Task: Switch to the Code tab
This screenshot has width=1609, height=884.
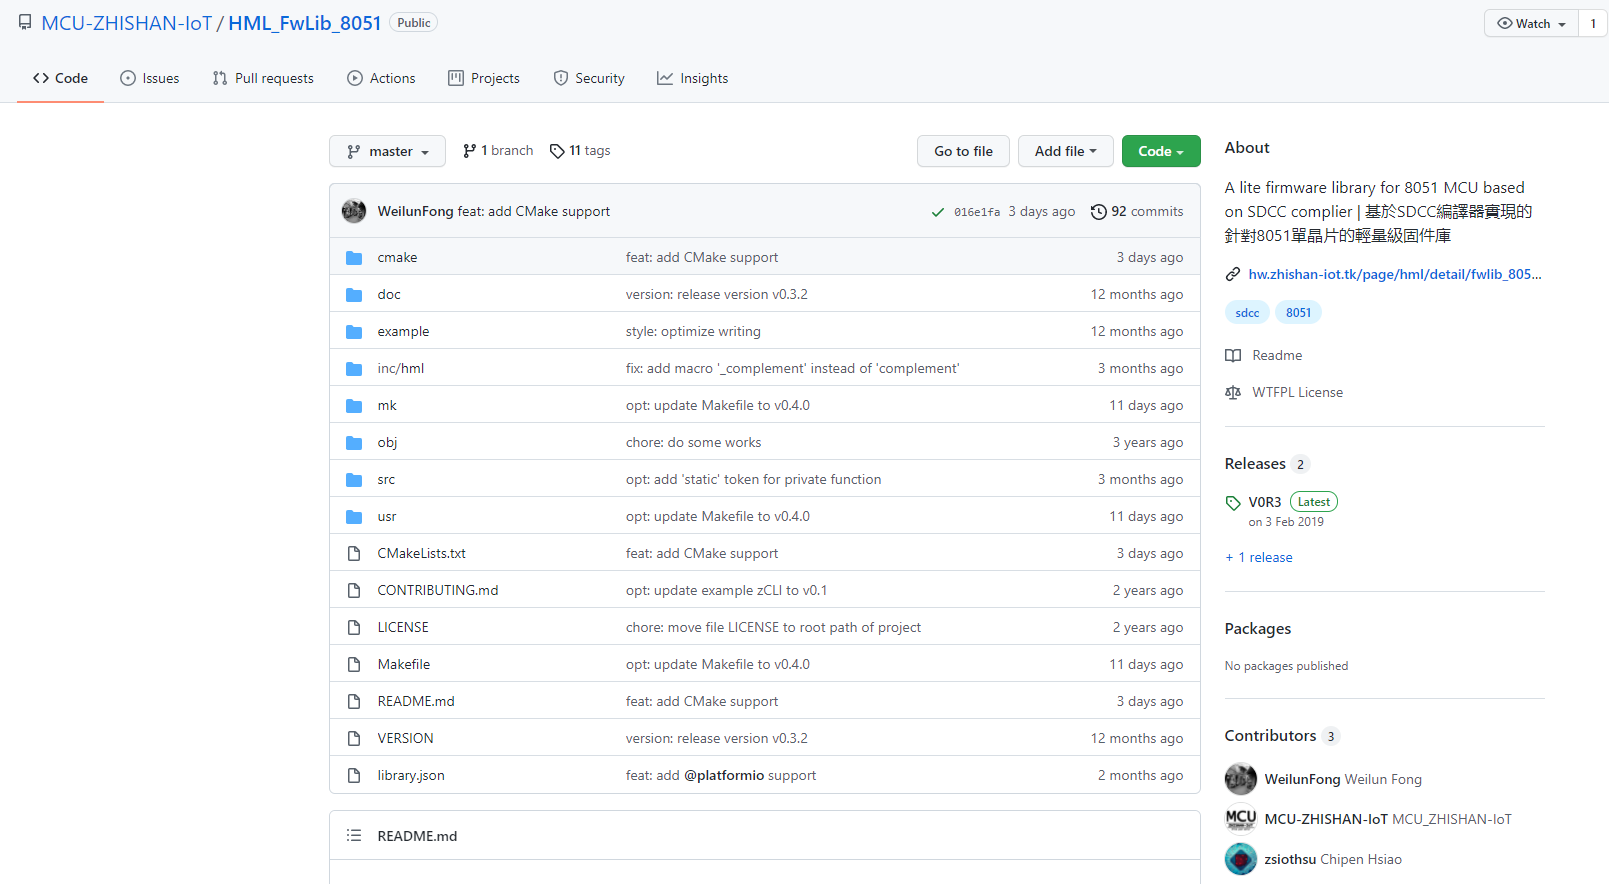Action: pyautogui.click(x=60, y=78)
